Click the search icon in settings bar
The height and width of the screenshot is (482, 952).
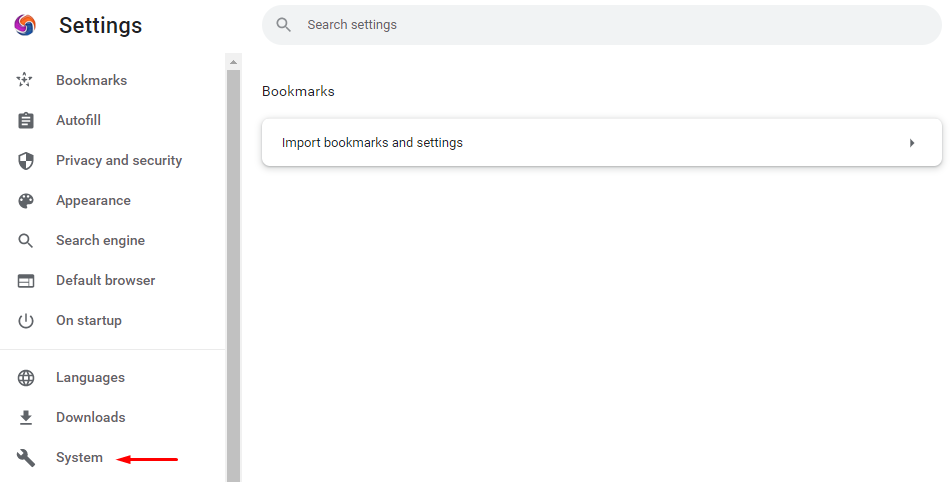(x=284, y=25)
